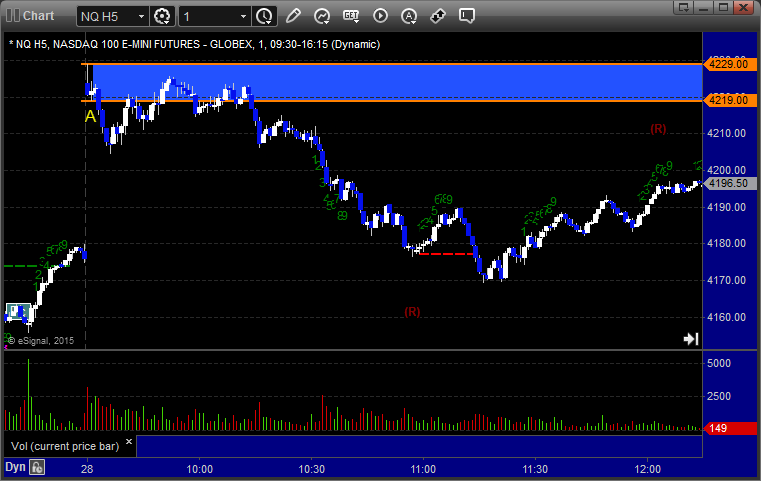Click the replay play button
761x481 pixels.
[380, 16]
